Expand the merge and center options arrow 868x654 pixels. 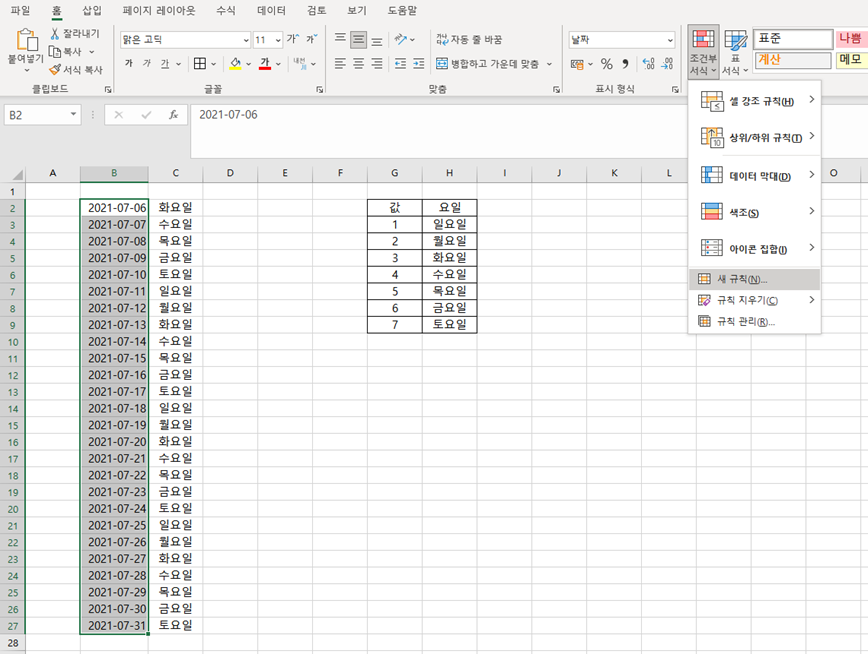[x=549, y=64]
